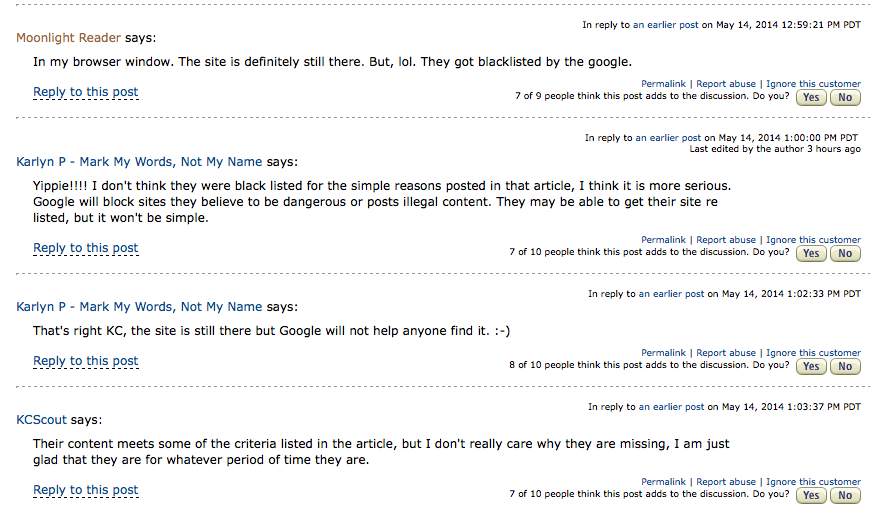Vote No on Moonlight Reader's post
This screenshot has width=877, height=514.
click(x=845, y=97)
